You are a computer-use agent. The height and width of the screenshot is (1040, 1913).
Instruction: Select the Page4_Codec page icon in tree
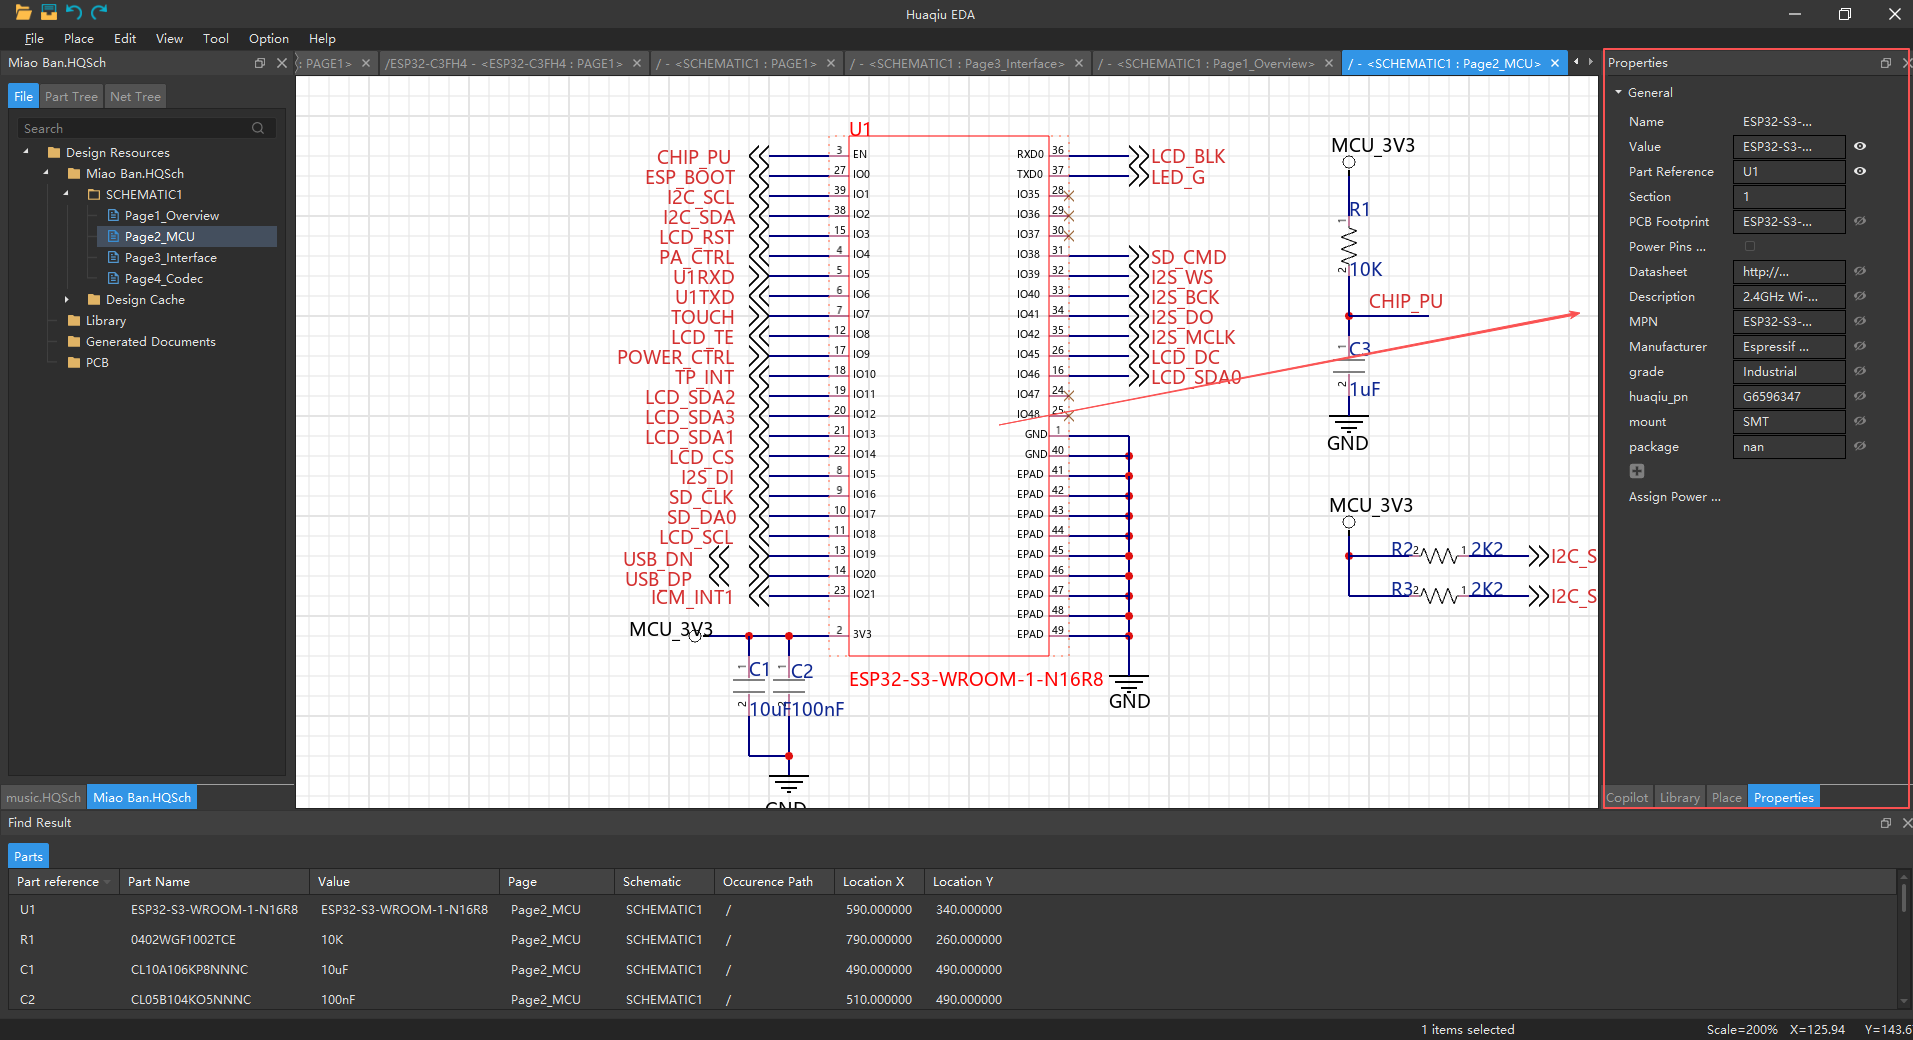point(113,278)
